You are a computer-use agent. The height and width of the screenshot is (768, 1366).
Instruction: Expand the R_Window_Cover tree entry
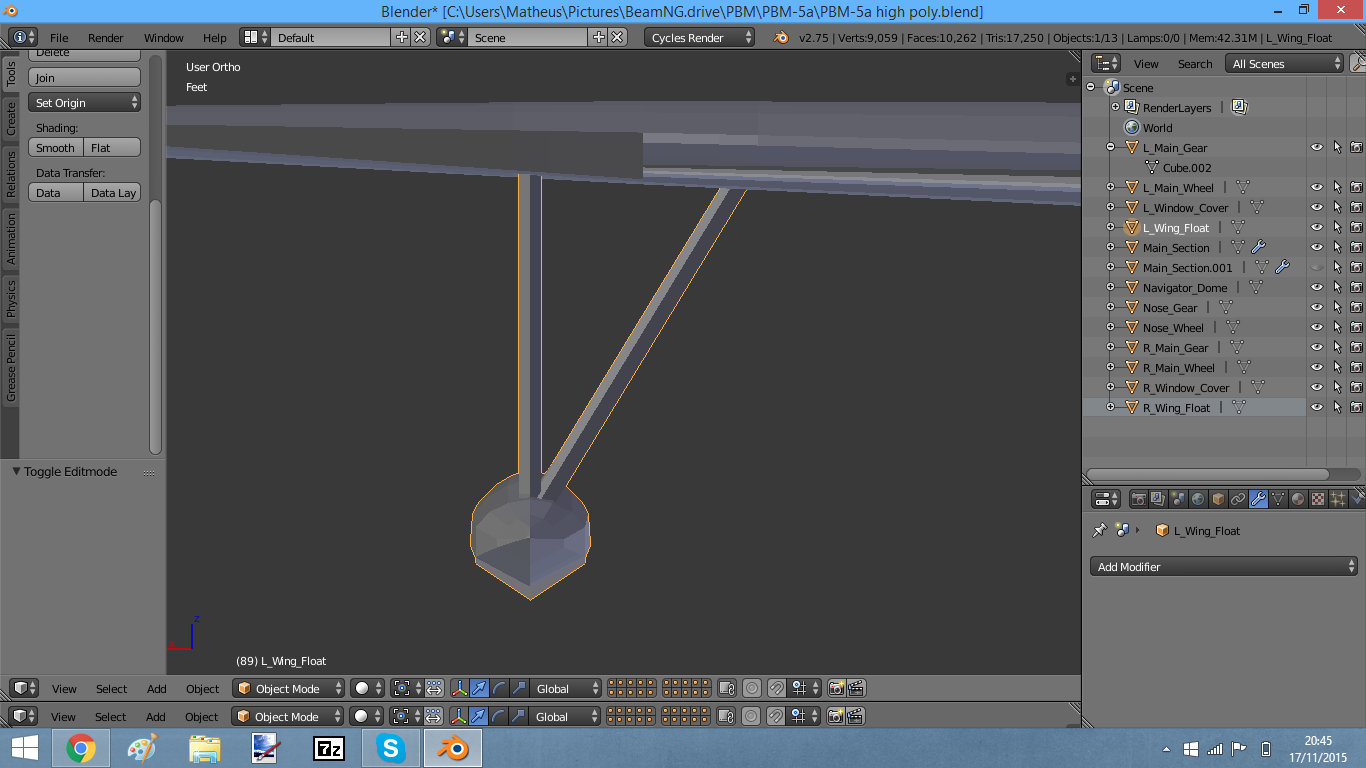1110,387
